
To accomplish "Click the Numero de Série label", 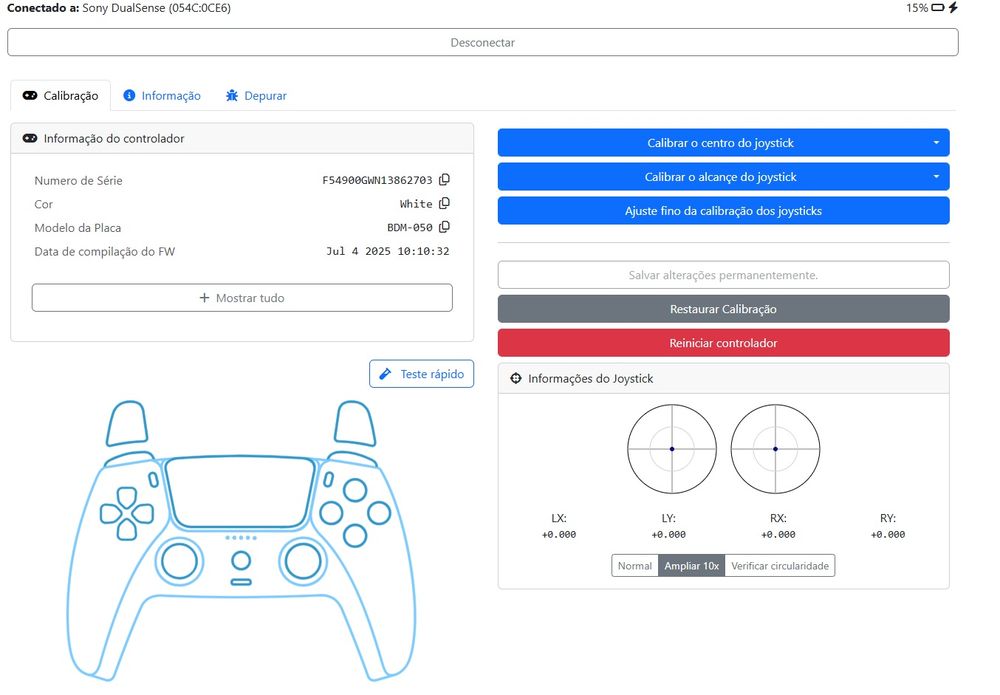I will pos(78,180).
